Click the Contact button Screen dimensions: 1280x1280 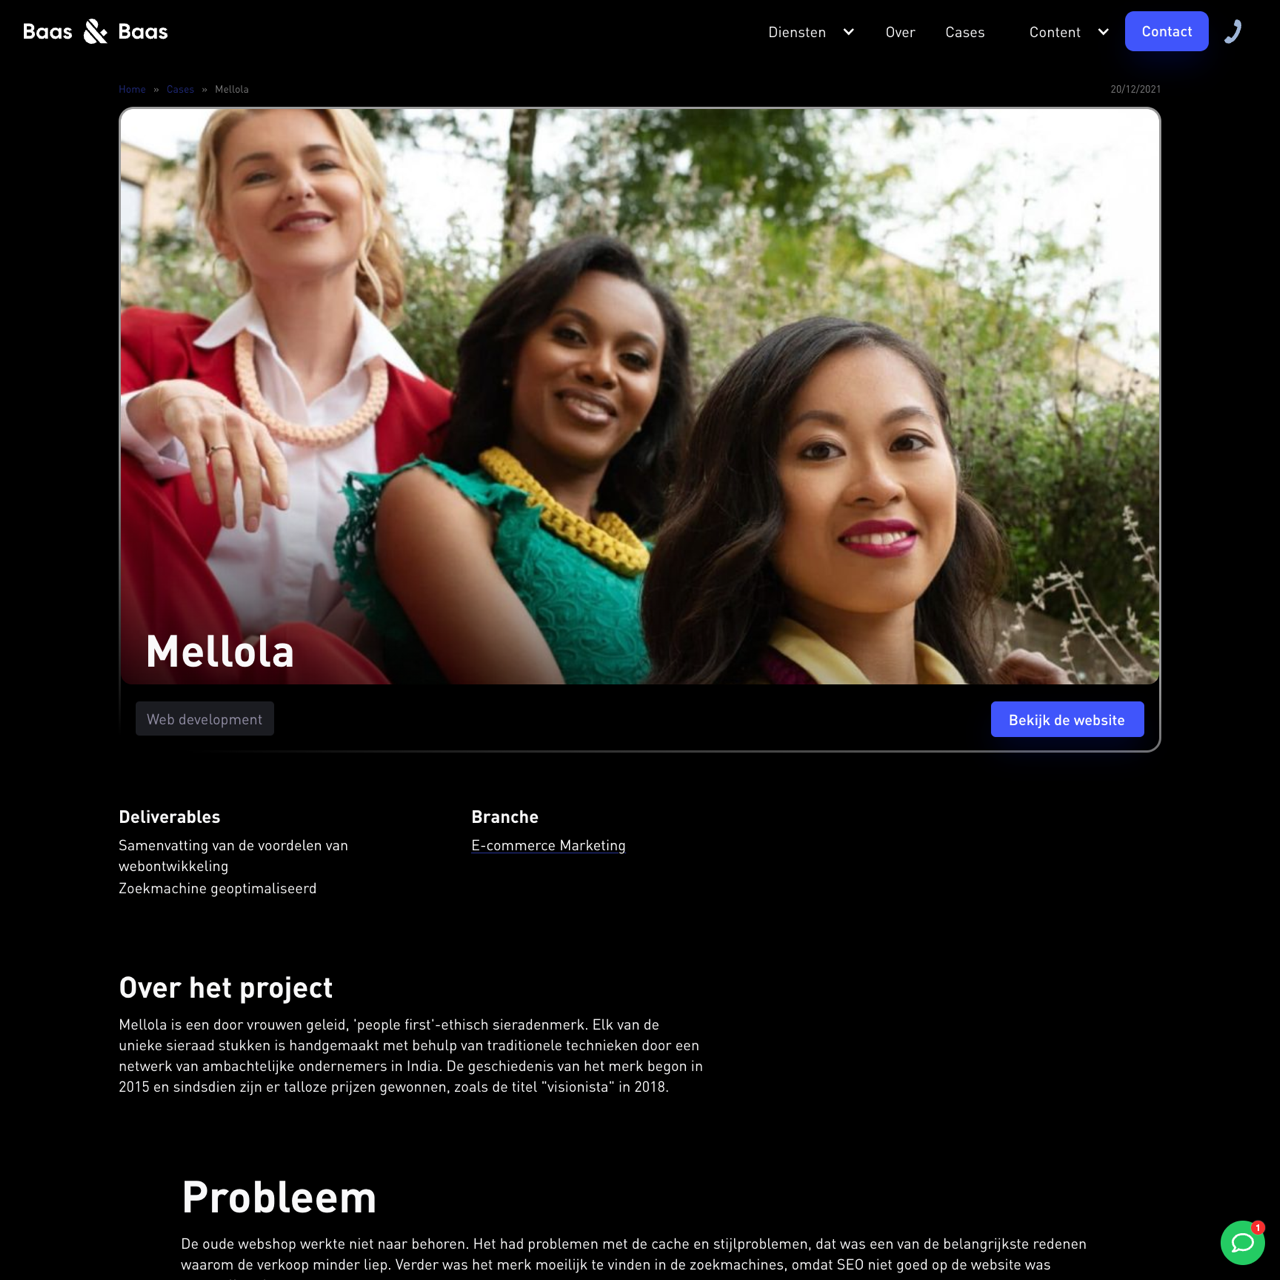pos(1167,31)
